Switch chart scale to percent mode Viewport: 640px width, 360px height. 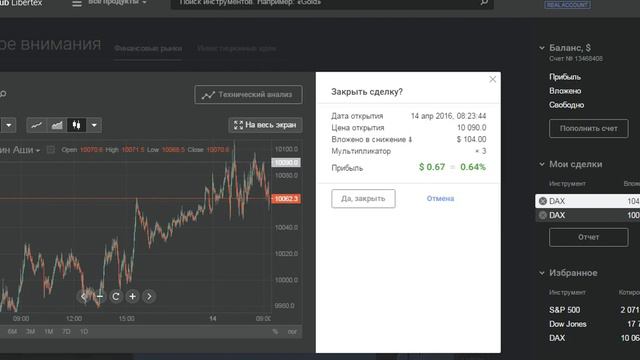(275, 331)
